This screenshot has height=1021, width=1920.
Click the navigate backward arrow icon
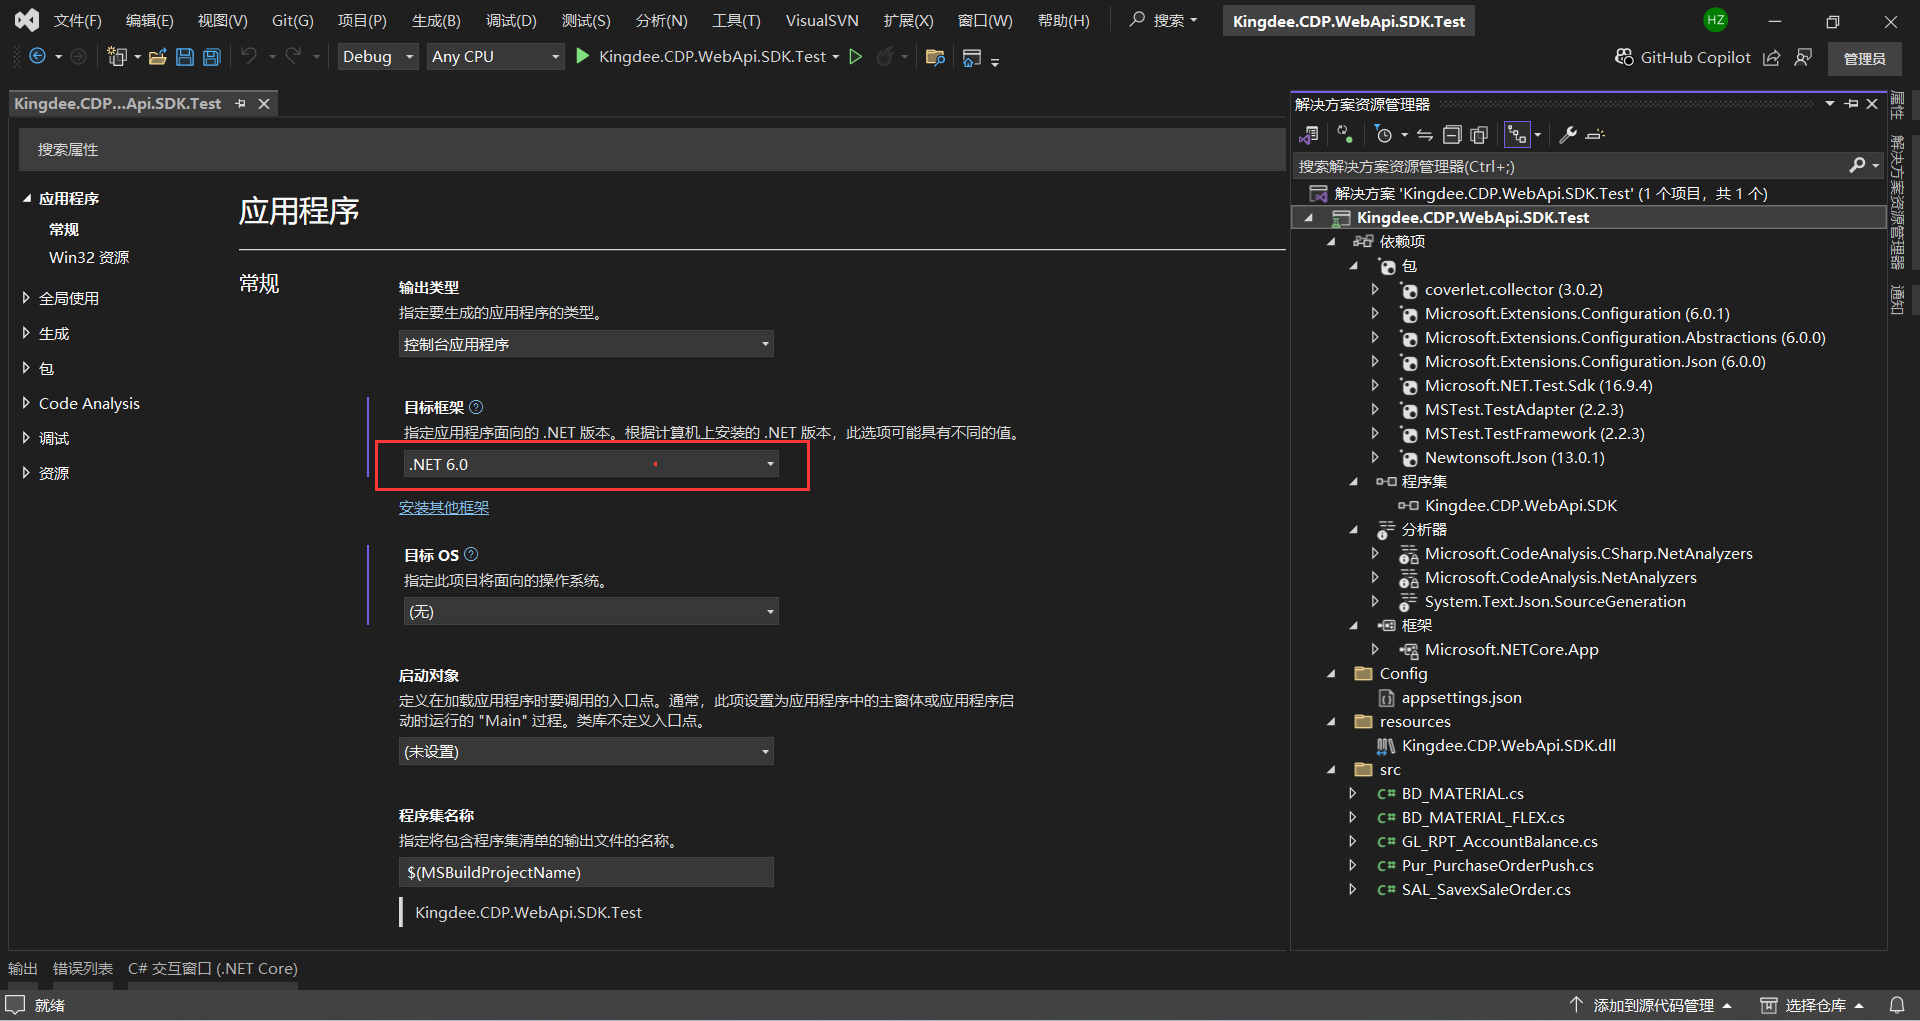[37, 57]
